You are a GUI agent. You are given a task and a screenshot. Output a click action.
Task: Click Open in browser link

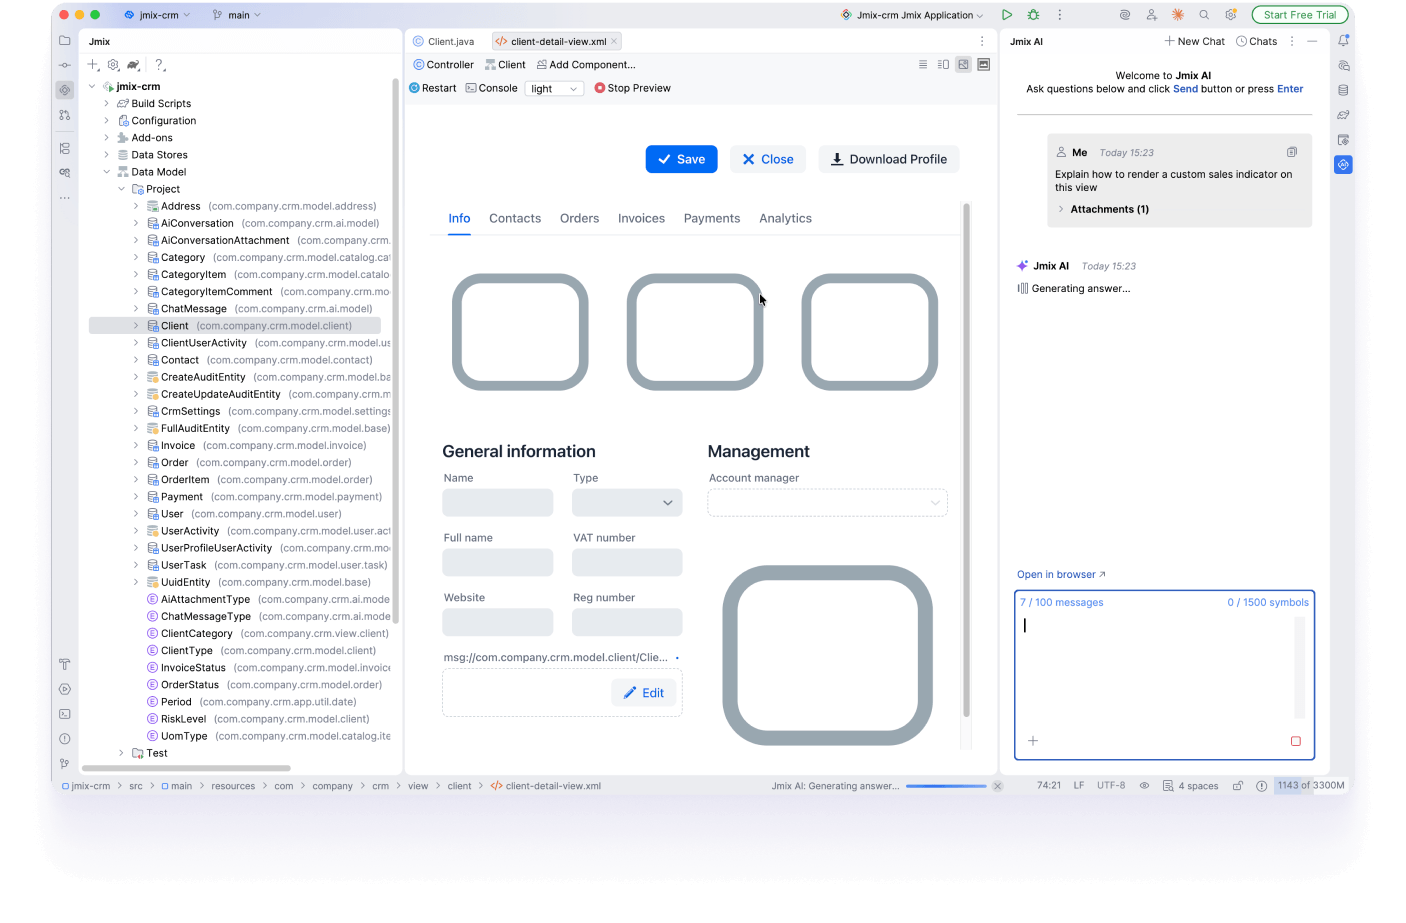(x=1061, y=574)
